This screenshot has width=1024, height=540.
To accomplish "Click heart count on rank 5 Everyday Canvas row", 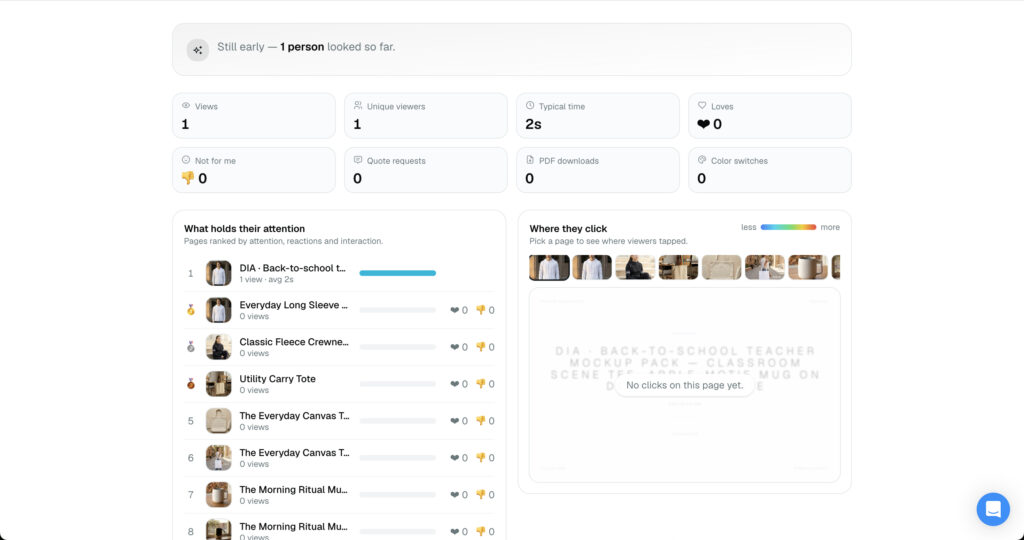I will 459,421.
